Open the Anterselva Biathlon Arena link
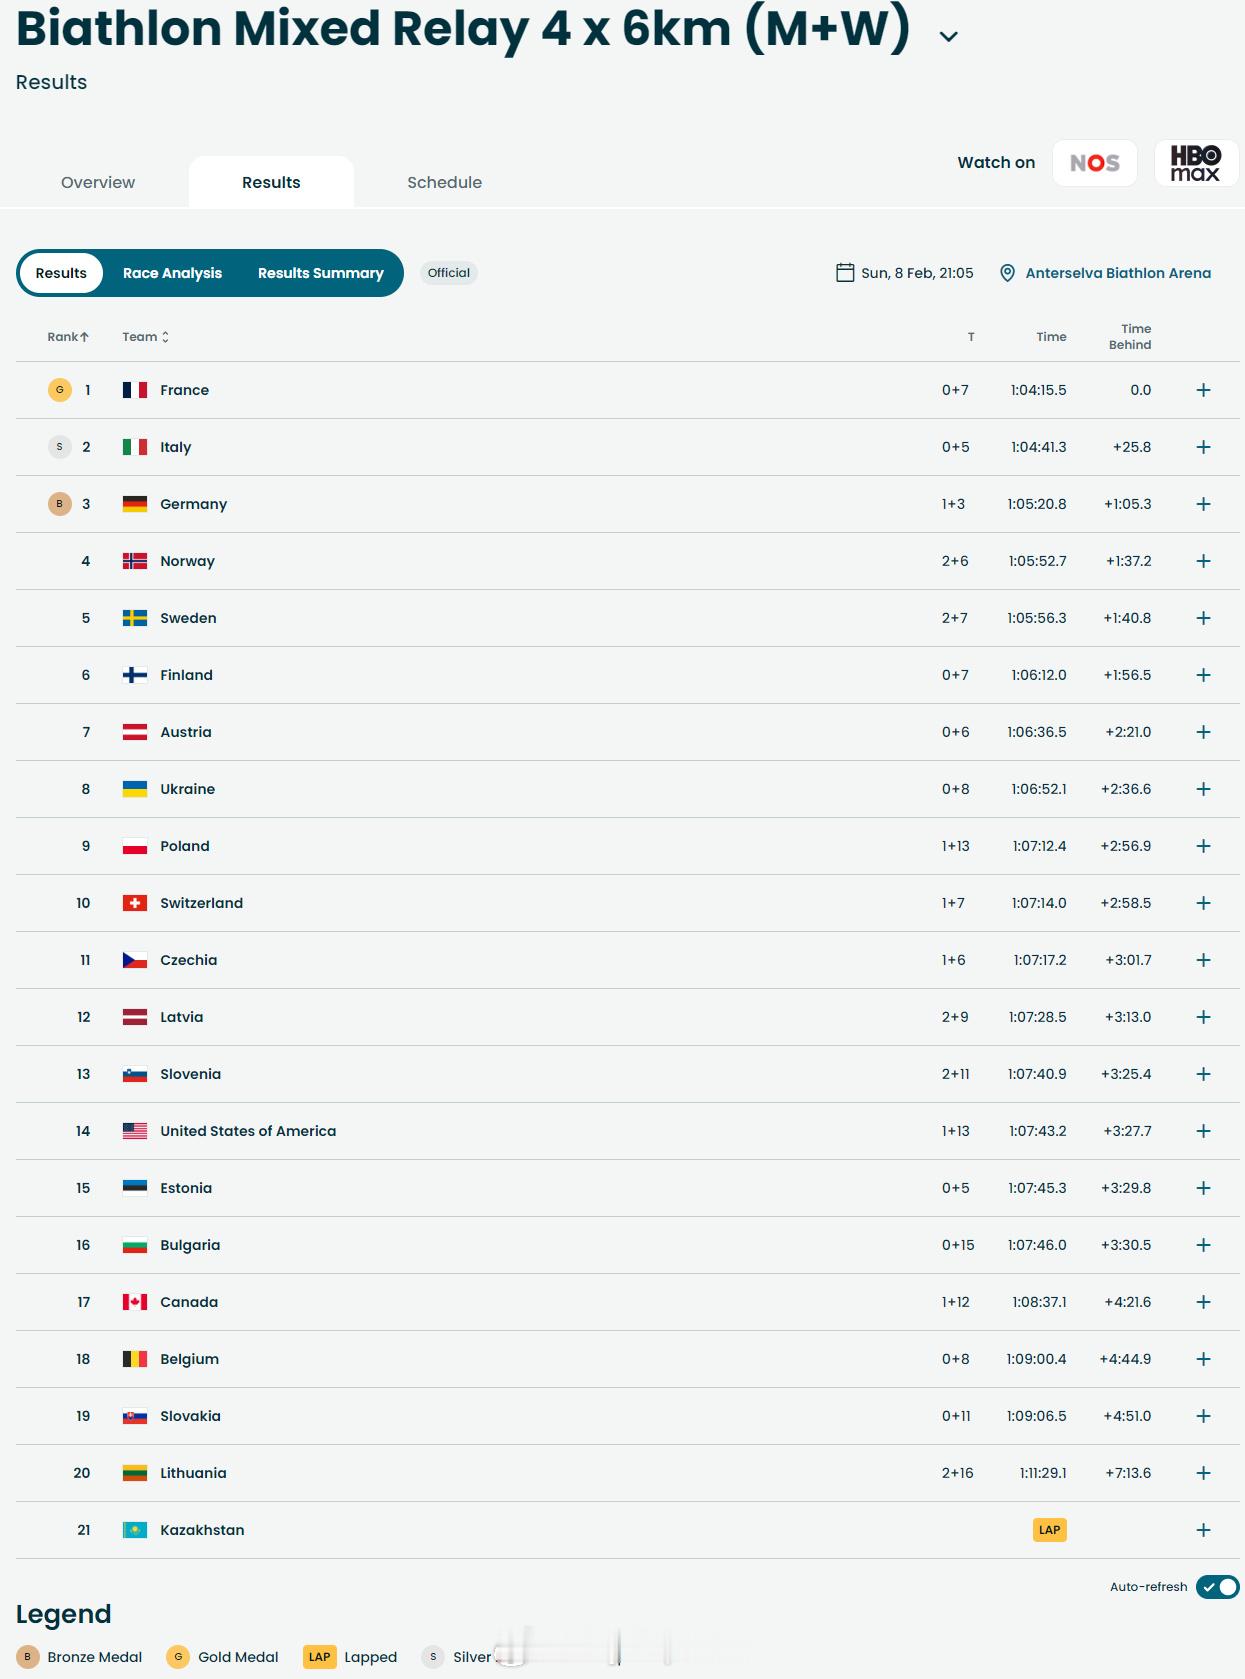This screenshot has width=1245, height=1679. (1117, 273)
